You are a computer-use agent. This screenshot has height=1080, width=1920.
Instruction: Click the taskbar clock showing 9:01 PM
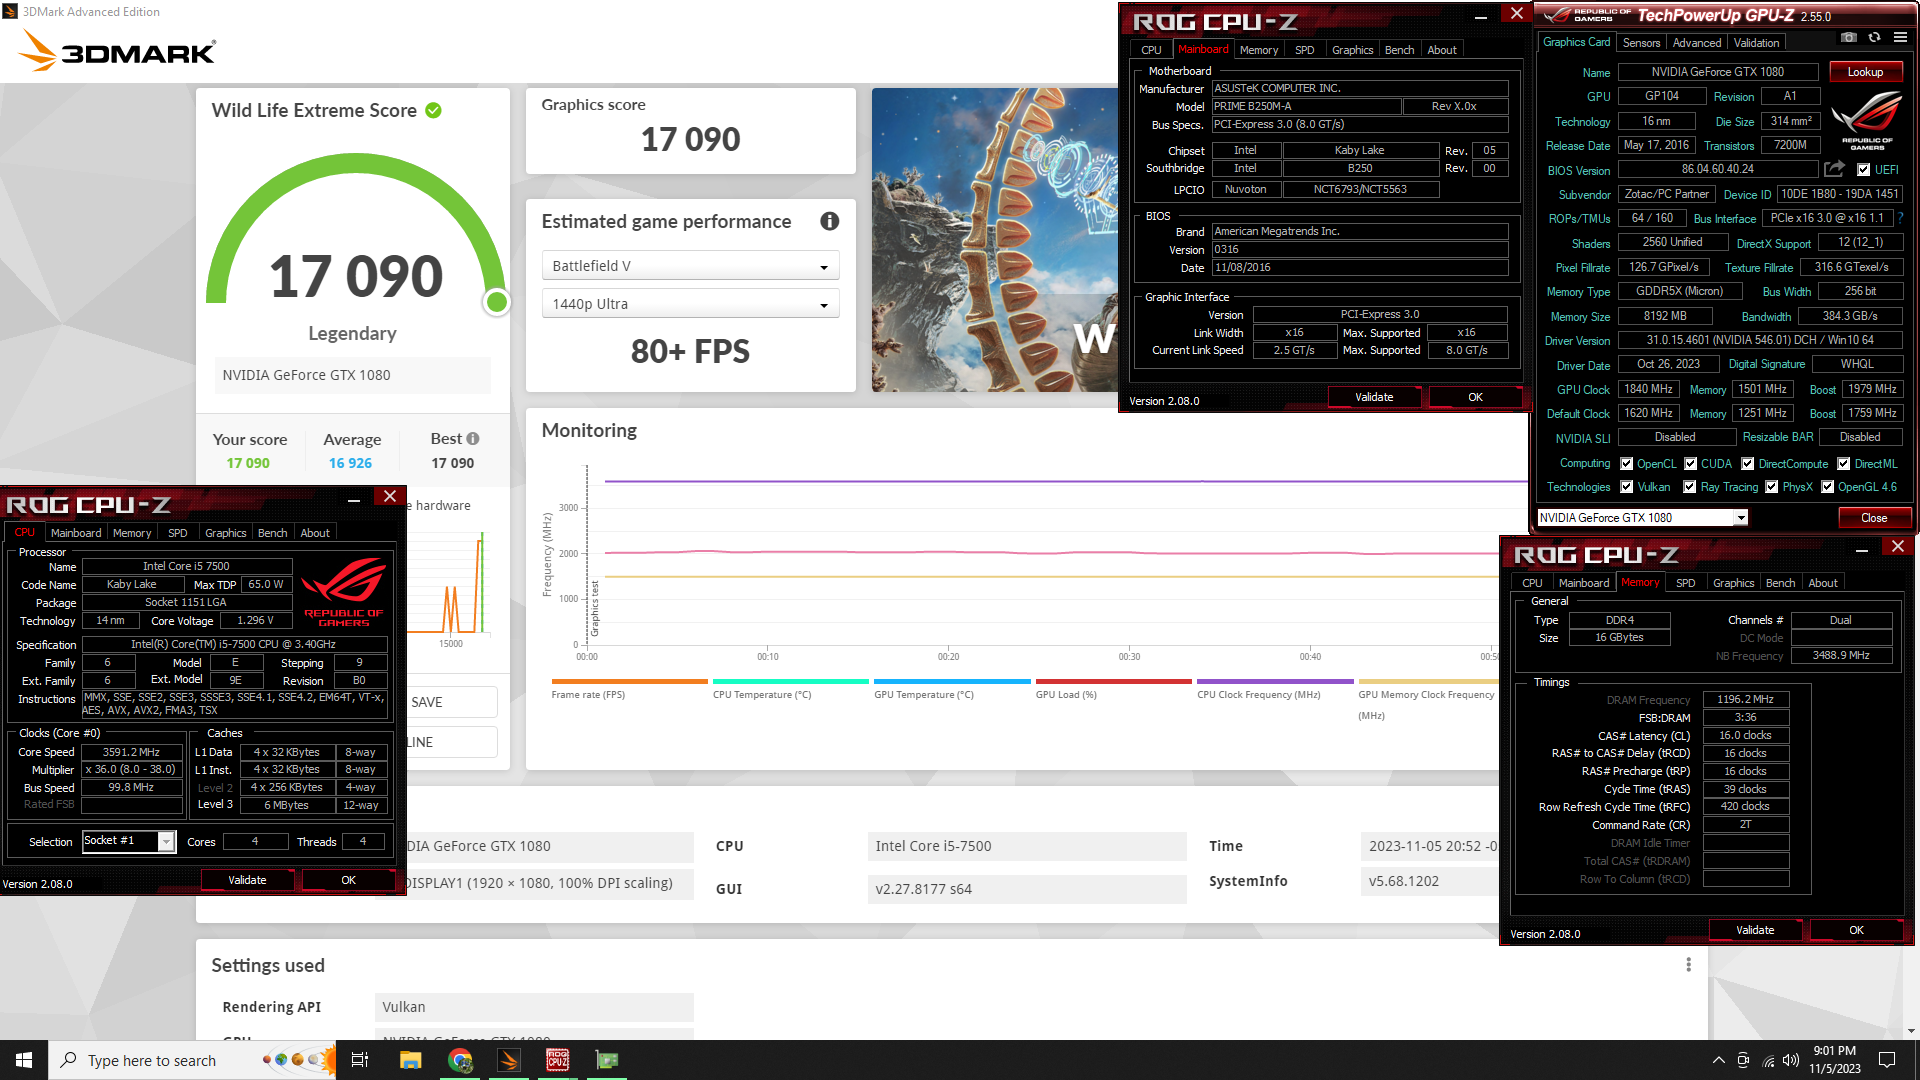pyautogui.click(x=1834, y=1060)
